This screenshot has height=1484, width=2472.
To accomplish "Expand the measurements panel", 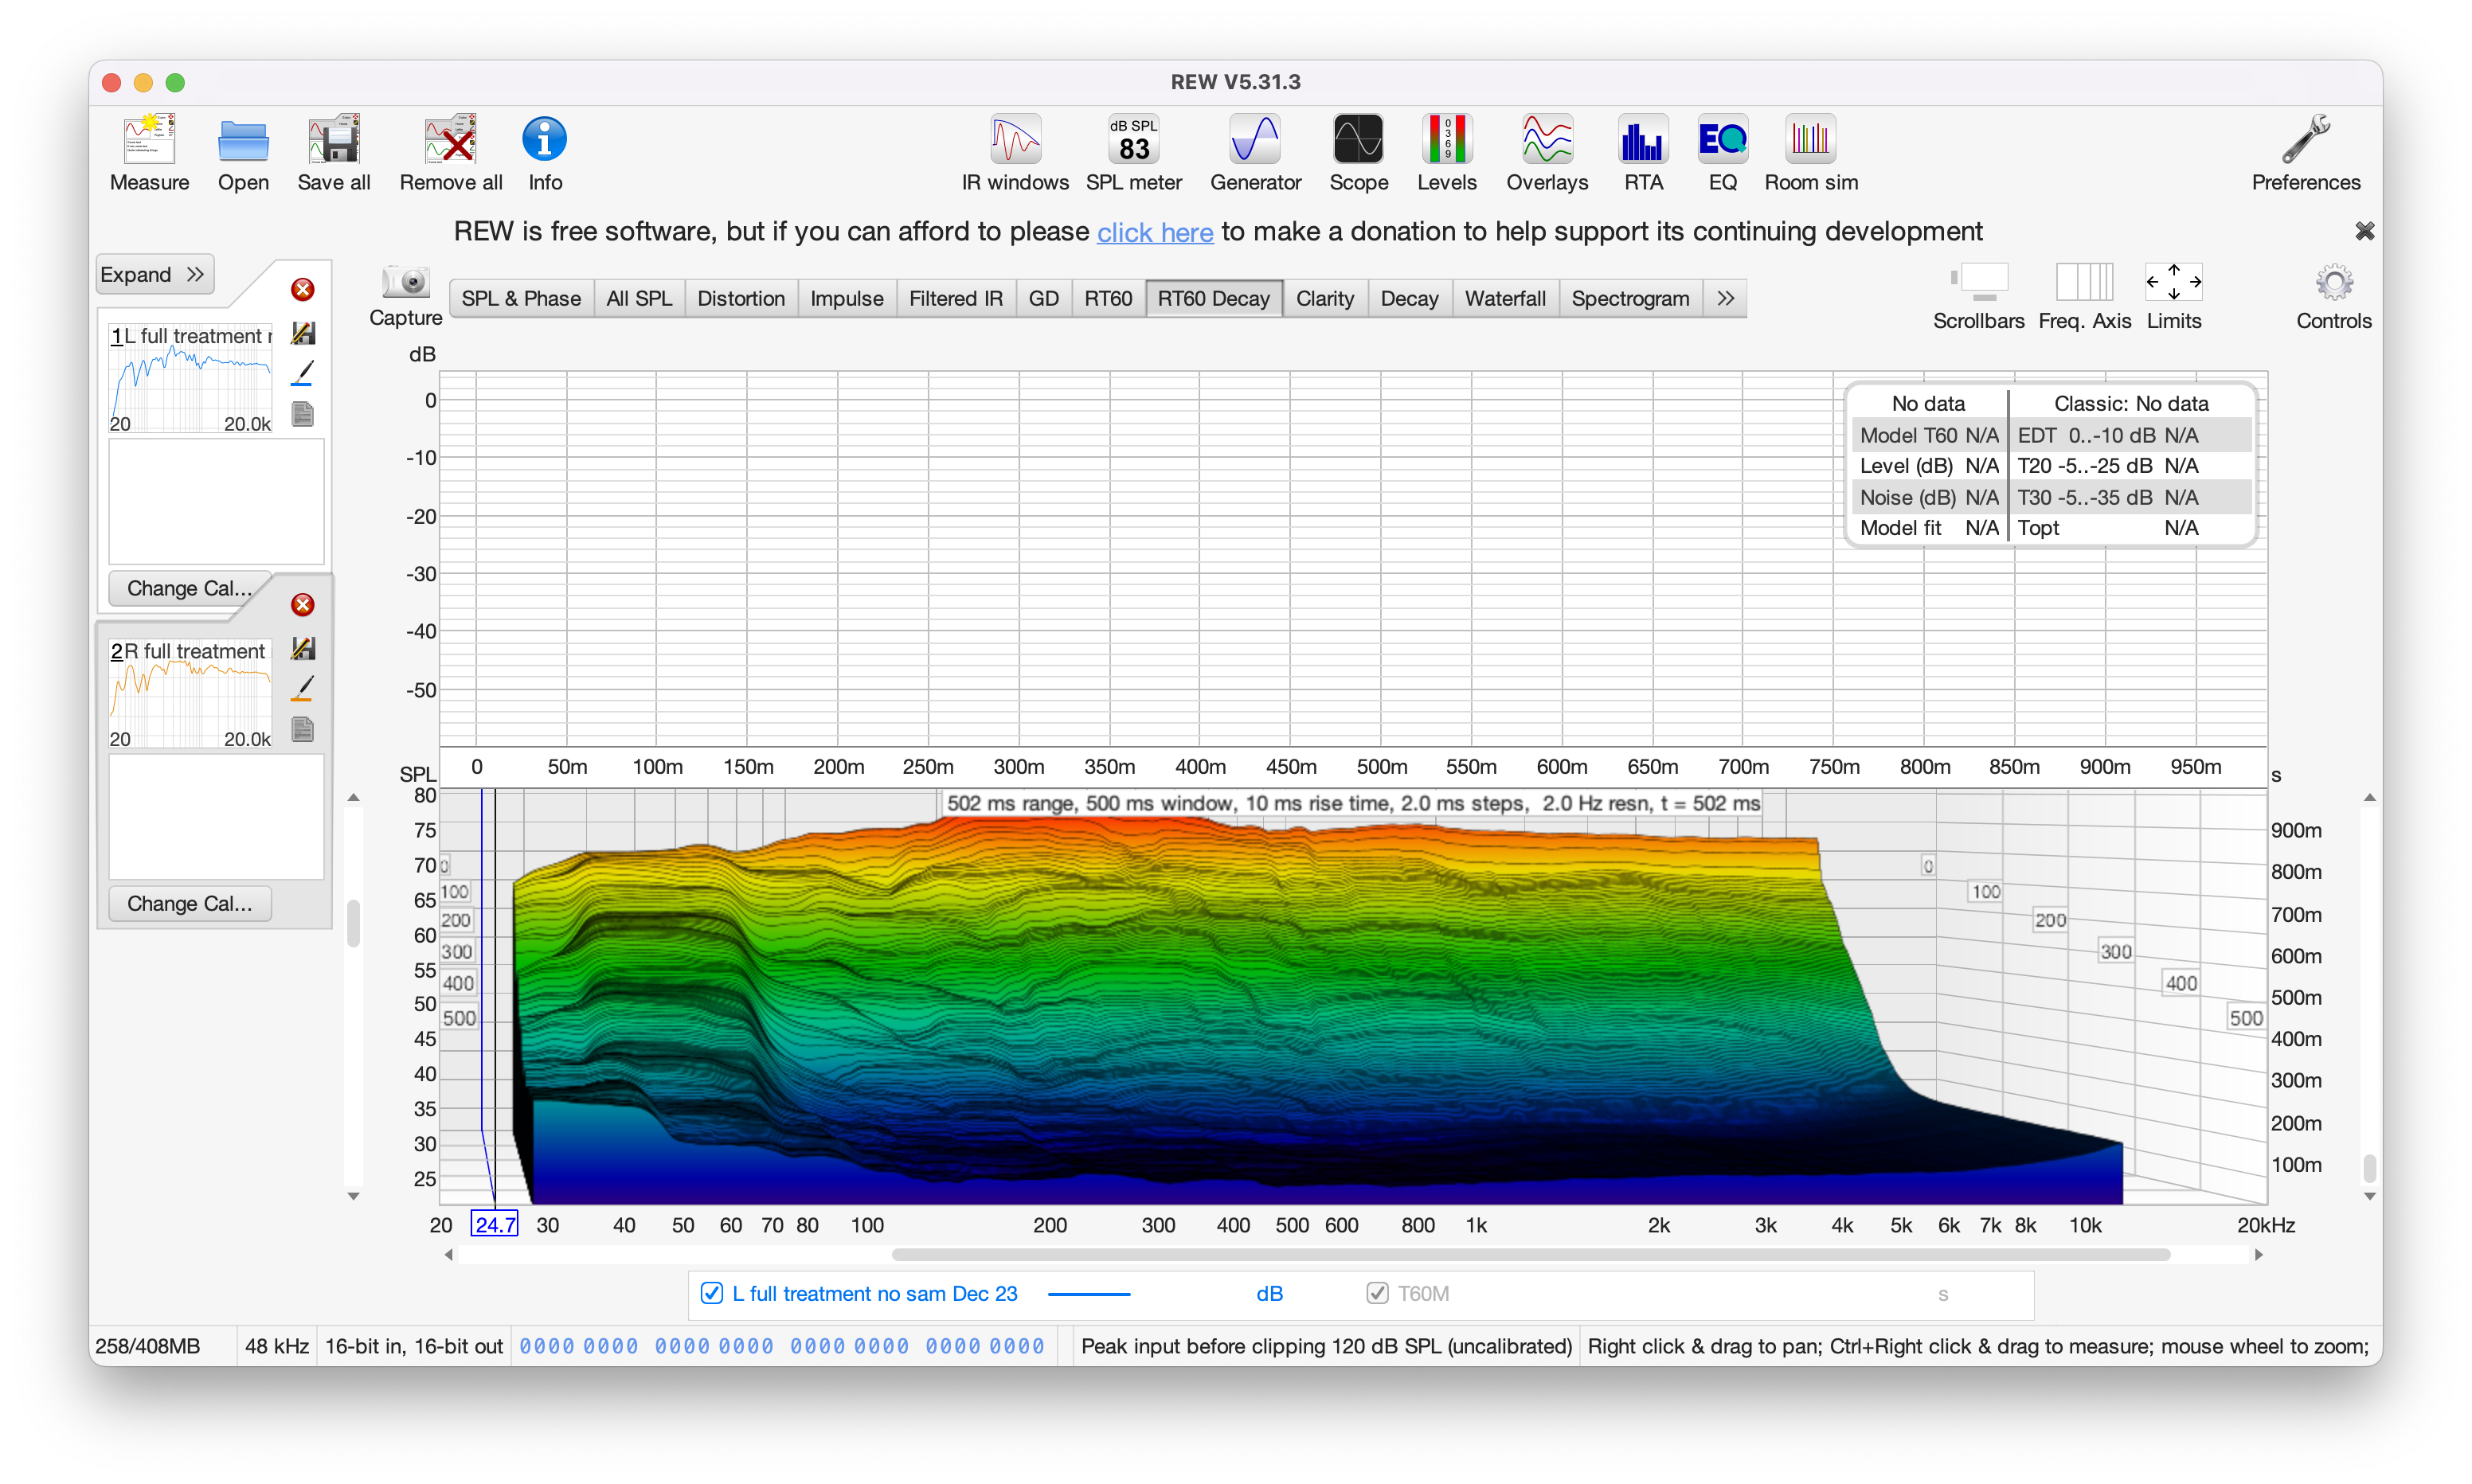I will click(153, 274).
